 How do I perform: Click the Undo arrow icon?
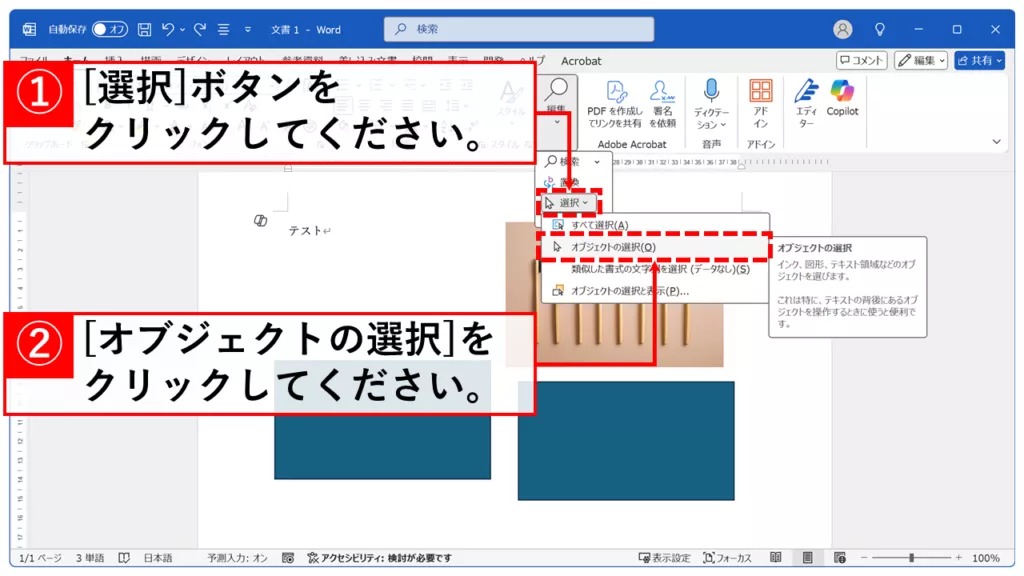click(168, 30)
